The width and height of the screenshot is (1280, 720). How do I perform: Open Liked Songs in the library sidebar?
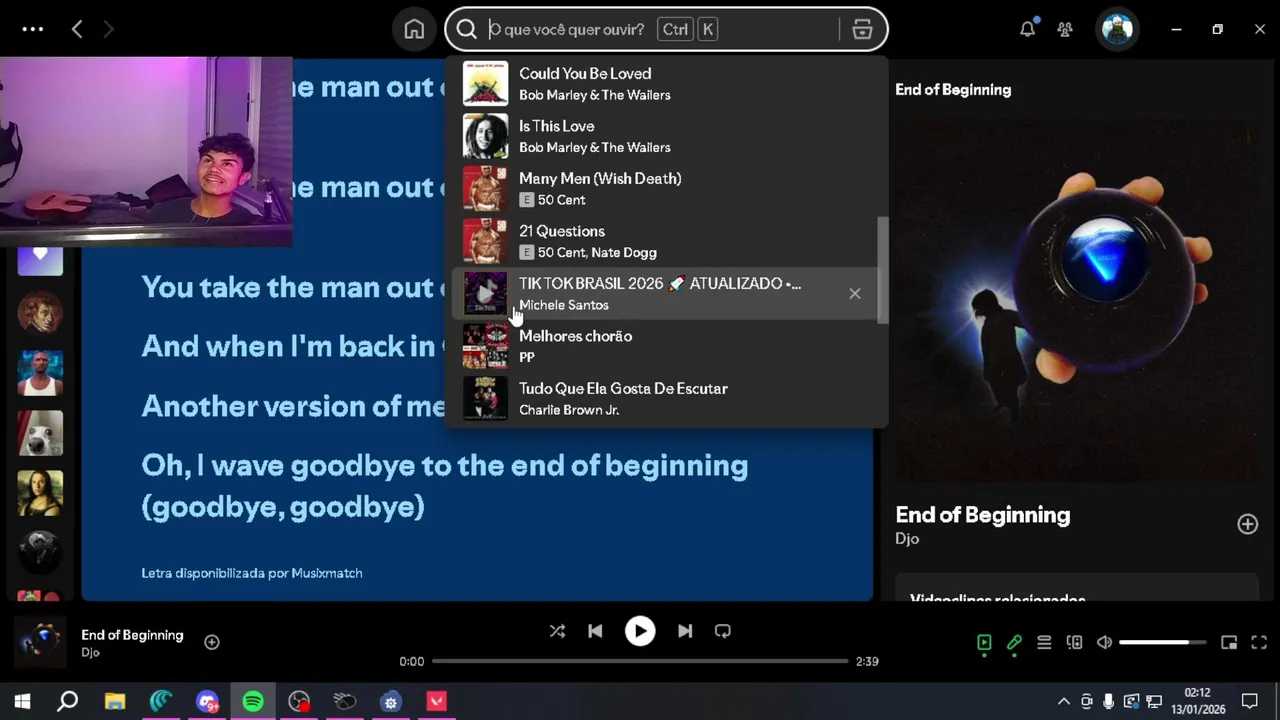(x=40, y=258)
